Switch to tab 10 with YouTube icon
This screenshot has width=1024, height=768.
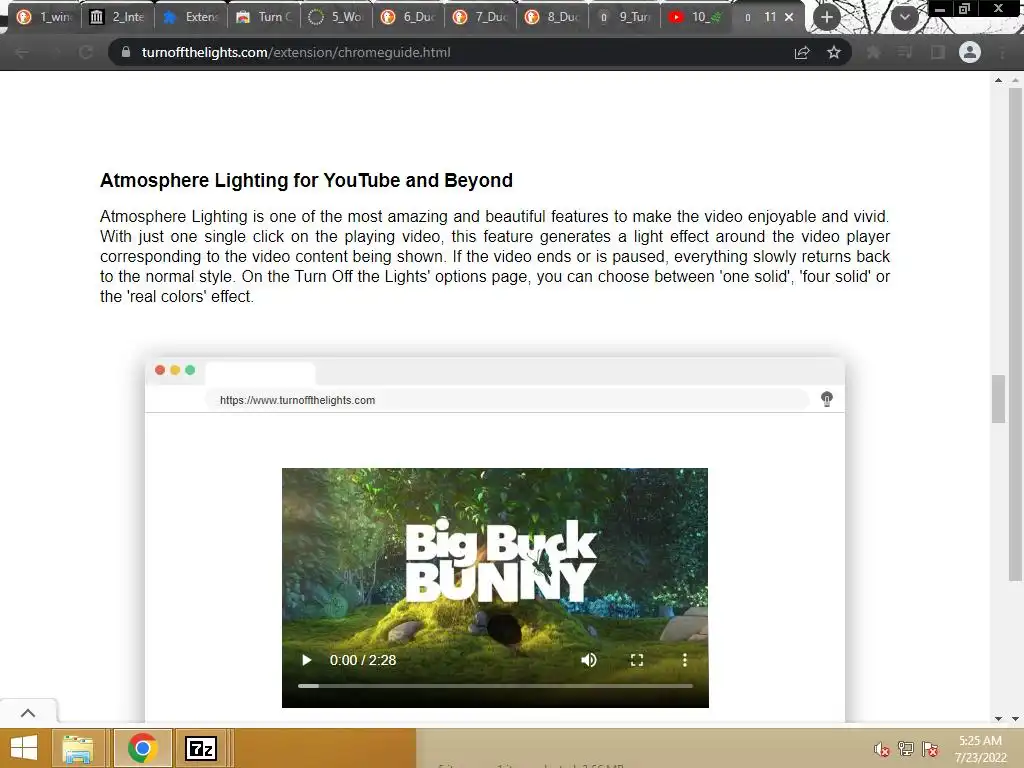pos(696,17)
